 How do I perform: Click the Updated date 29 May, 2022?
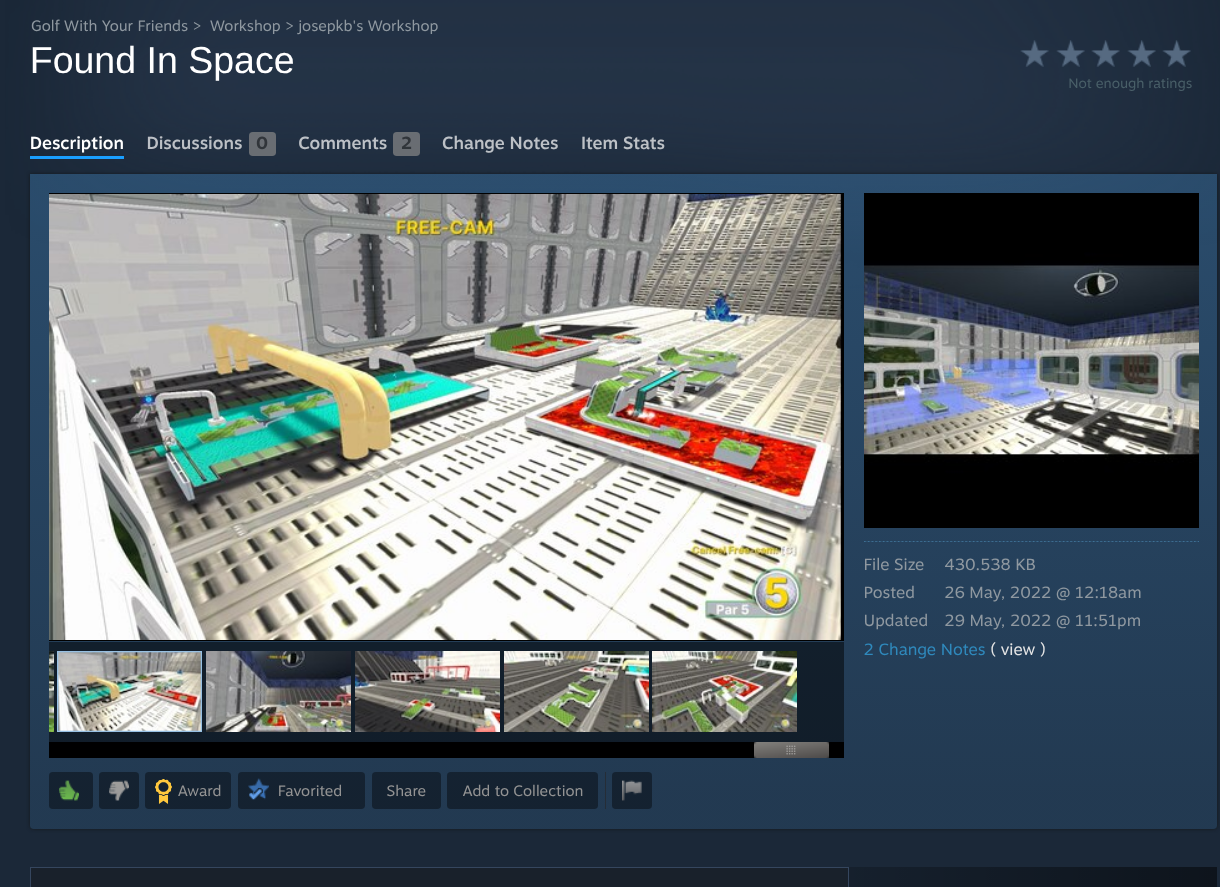pos(1042,620)
